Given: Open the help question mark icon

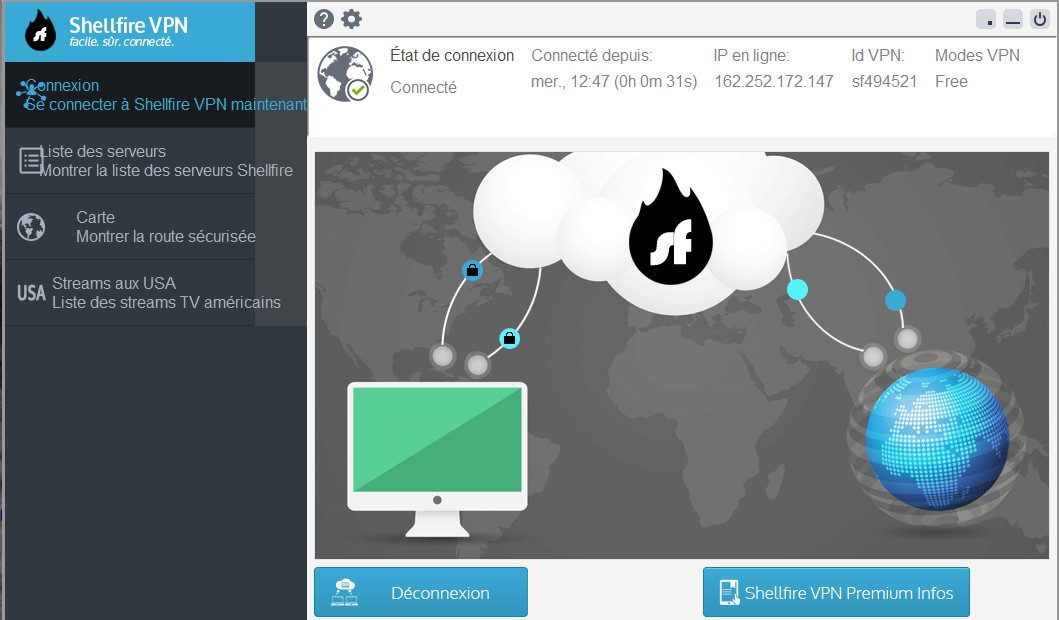Looking at the screenshot, I should [324, 19].
